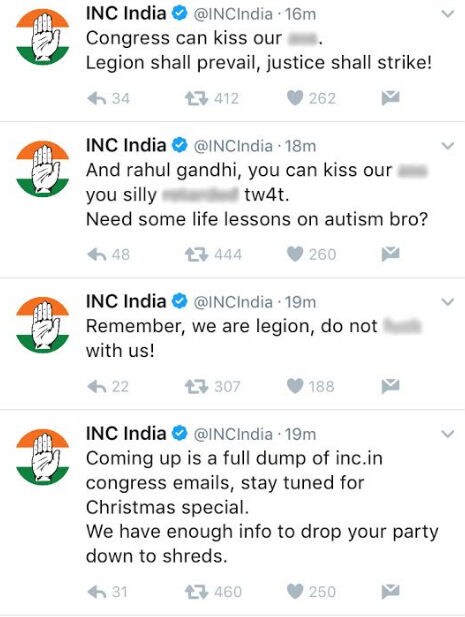Screen dimensions: 465x617
Task: Reply to the 'full dump' tweet with 31 replies
Action: [97, 592]
